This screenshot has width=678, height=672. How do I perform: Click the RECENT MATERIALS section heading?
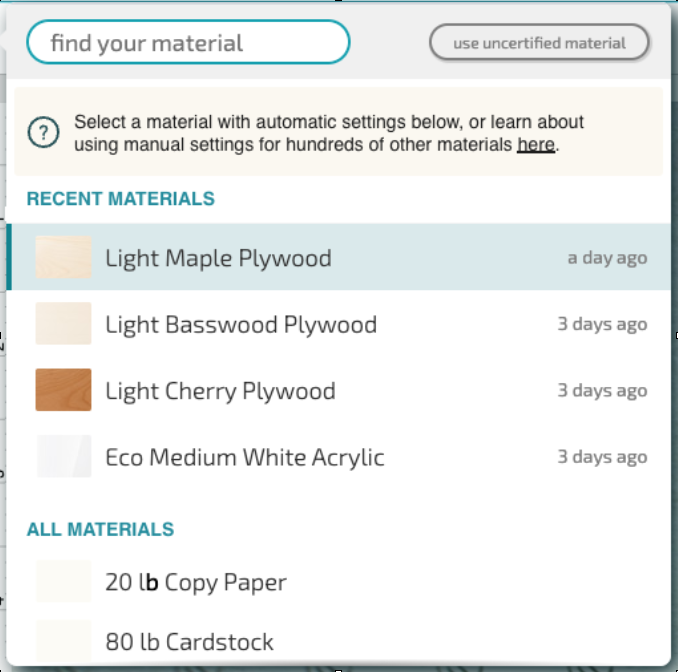pyautogui.click(x=120, y=199)
